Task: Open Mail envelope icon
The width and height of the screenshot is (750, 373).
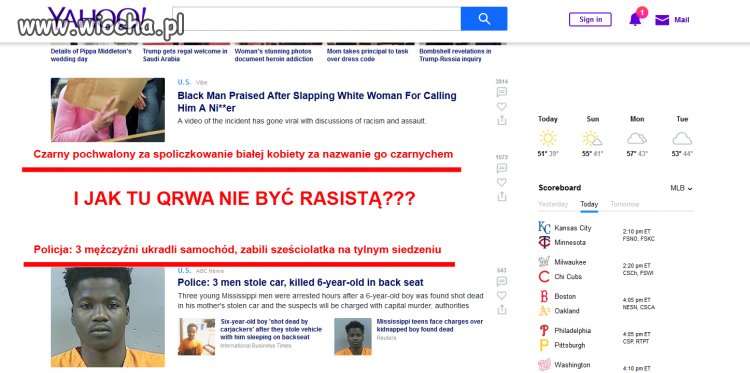Action: tap(662, 20)
